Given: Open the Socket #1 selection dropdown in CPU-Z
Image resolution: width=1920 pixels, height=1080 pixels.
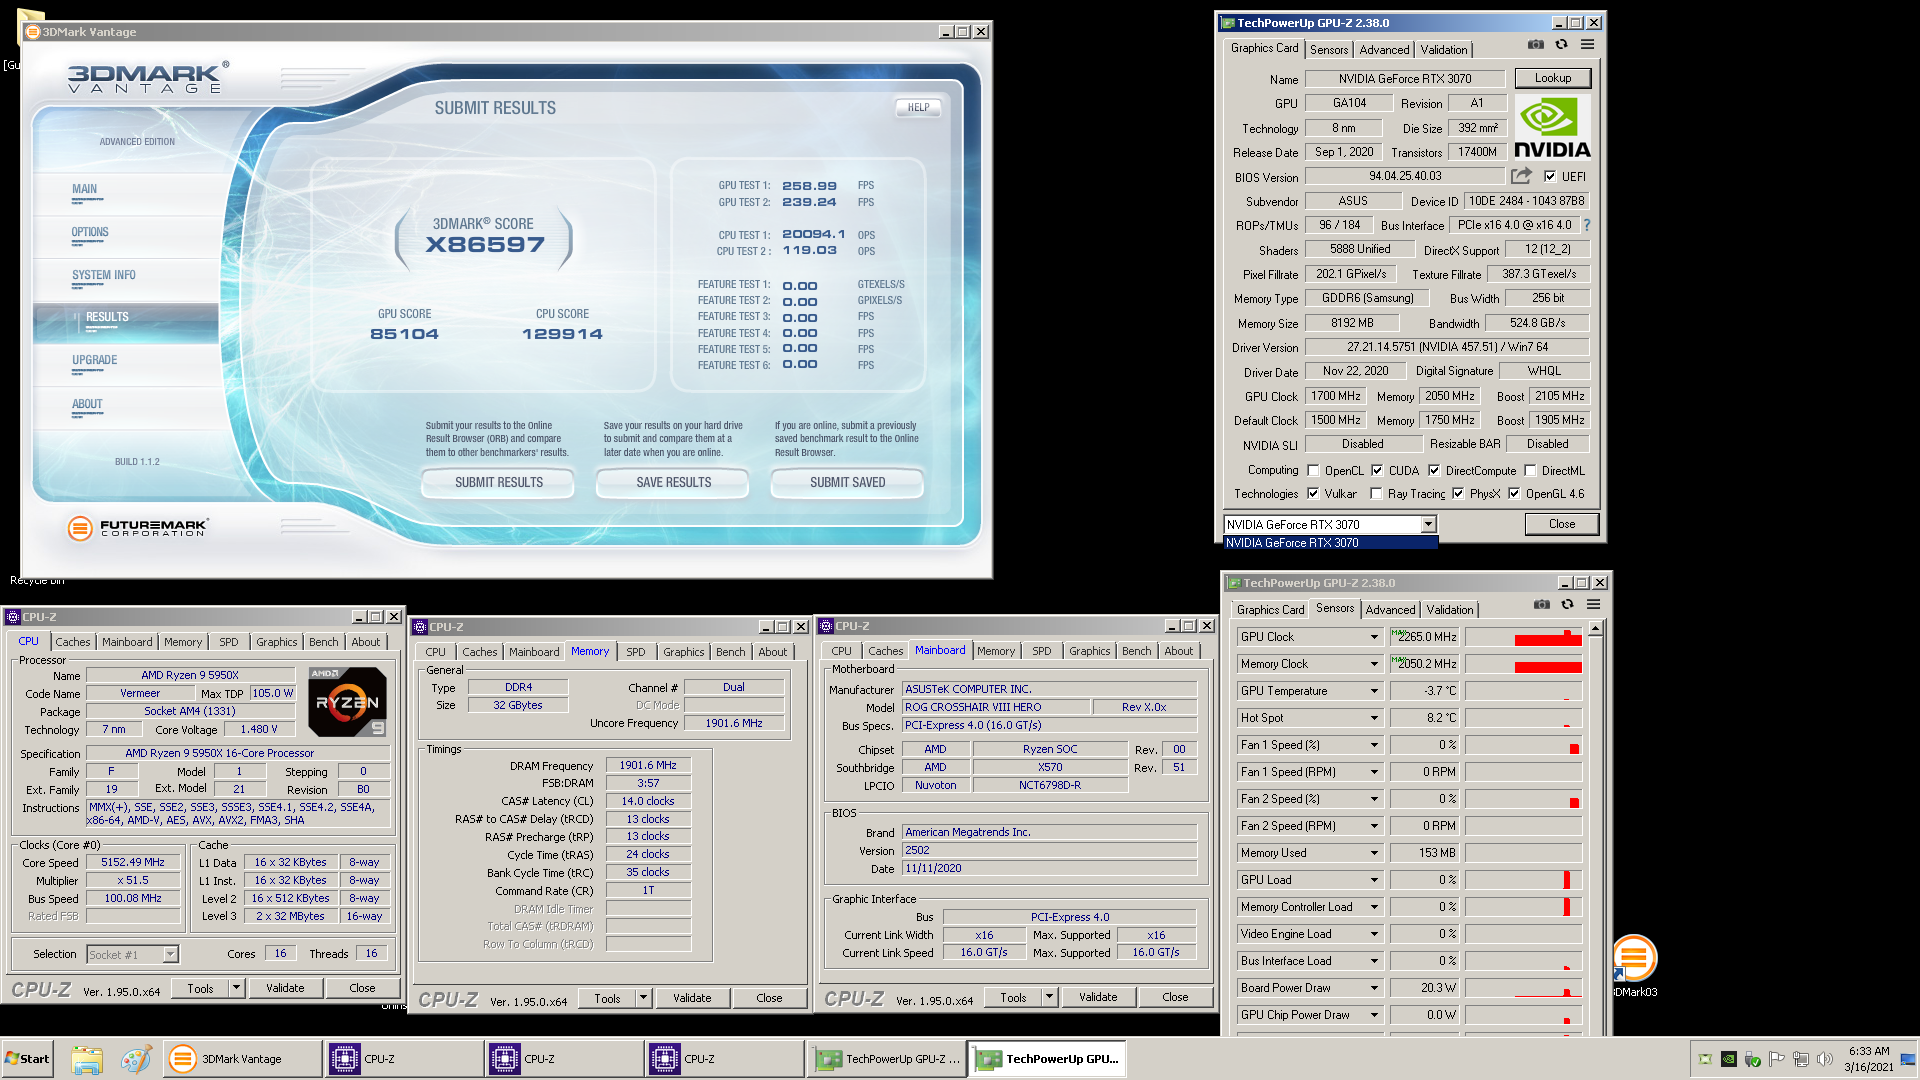Looking at the screenshot, I should (170, 954).
